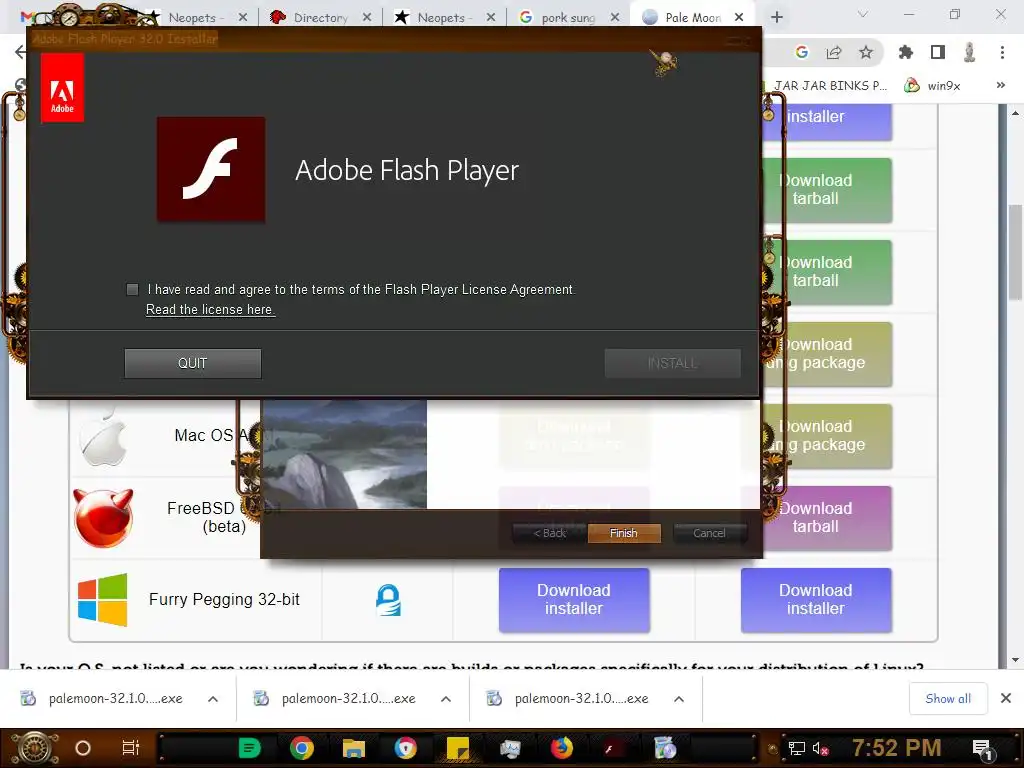1024x768 pixels.
Task: Open the 'JAR JAR BINKS P...' bookmark
Action: tap(829, 86)
